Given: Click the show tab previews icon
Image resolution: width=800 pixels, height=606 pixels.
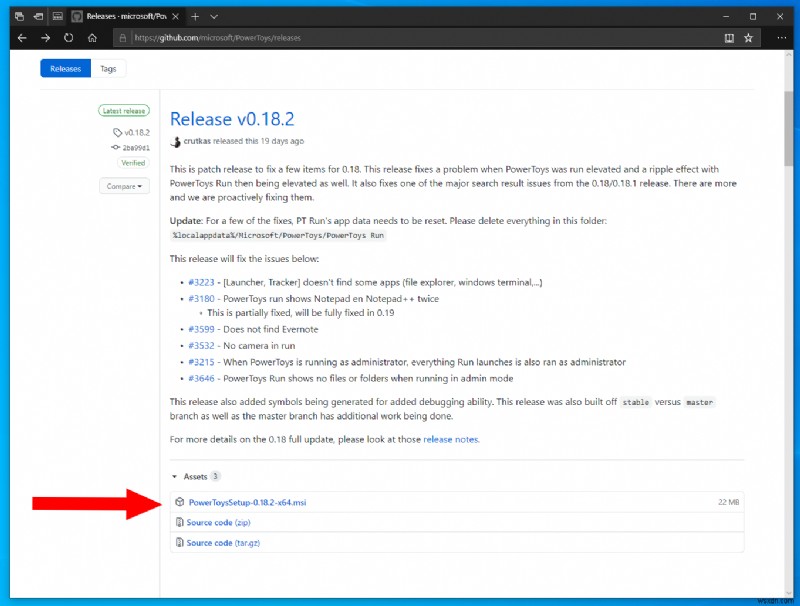Looking at the screenshot, I should [x=58, y=16].
